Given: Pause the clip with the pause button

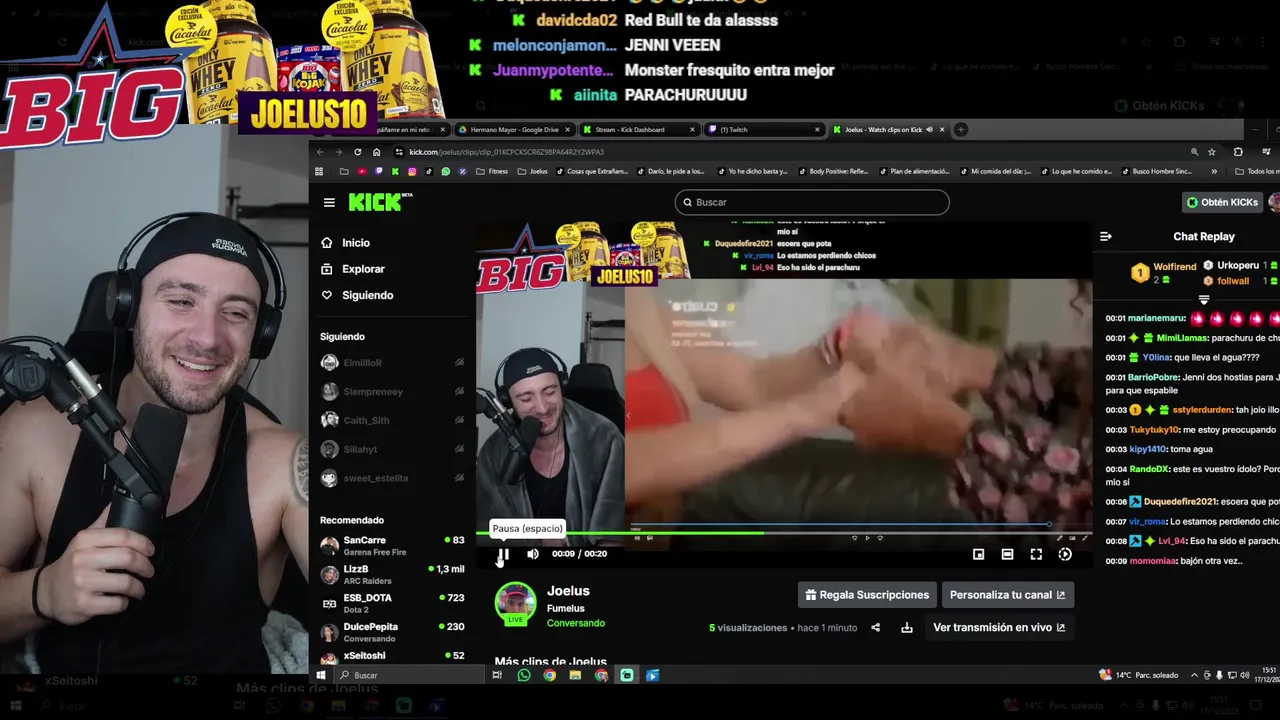Looking at the screenshot, I should [x=504, y=554].
